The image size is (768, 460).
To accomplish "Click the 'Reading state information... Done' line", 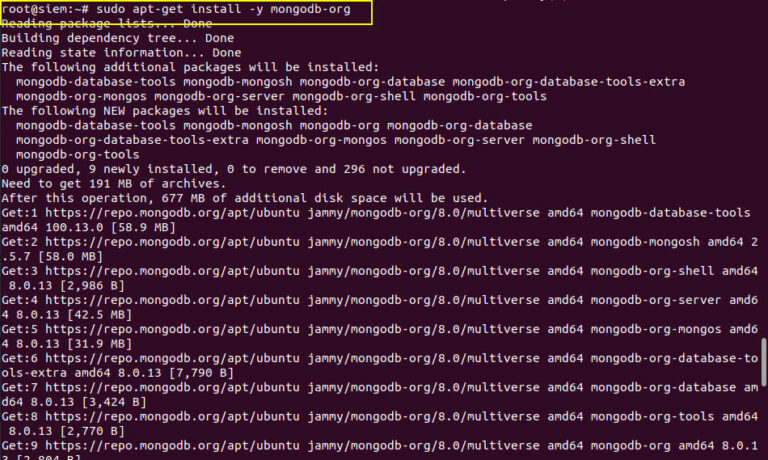I will click(121, 53).
